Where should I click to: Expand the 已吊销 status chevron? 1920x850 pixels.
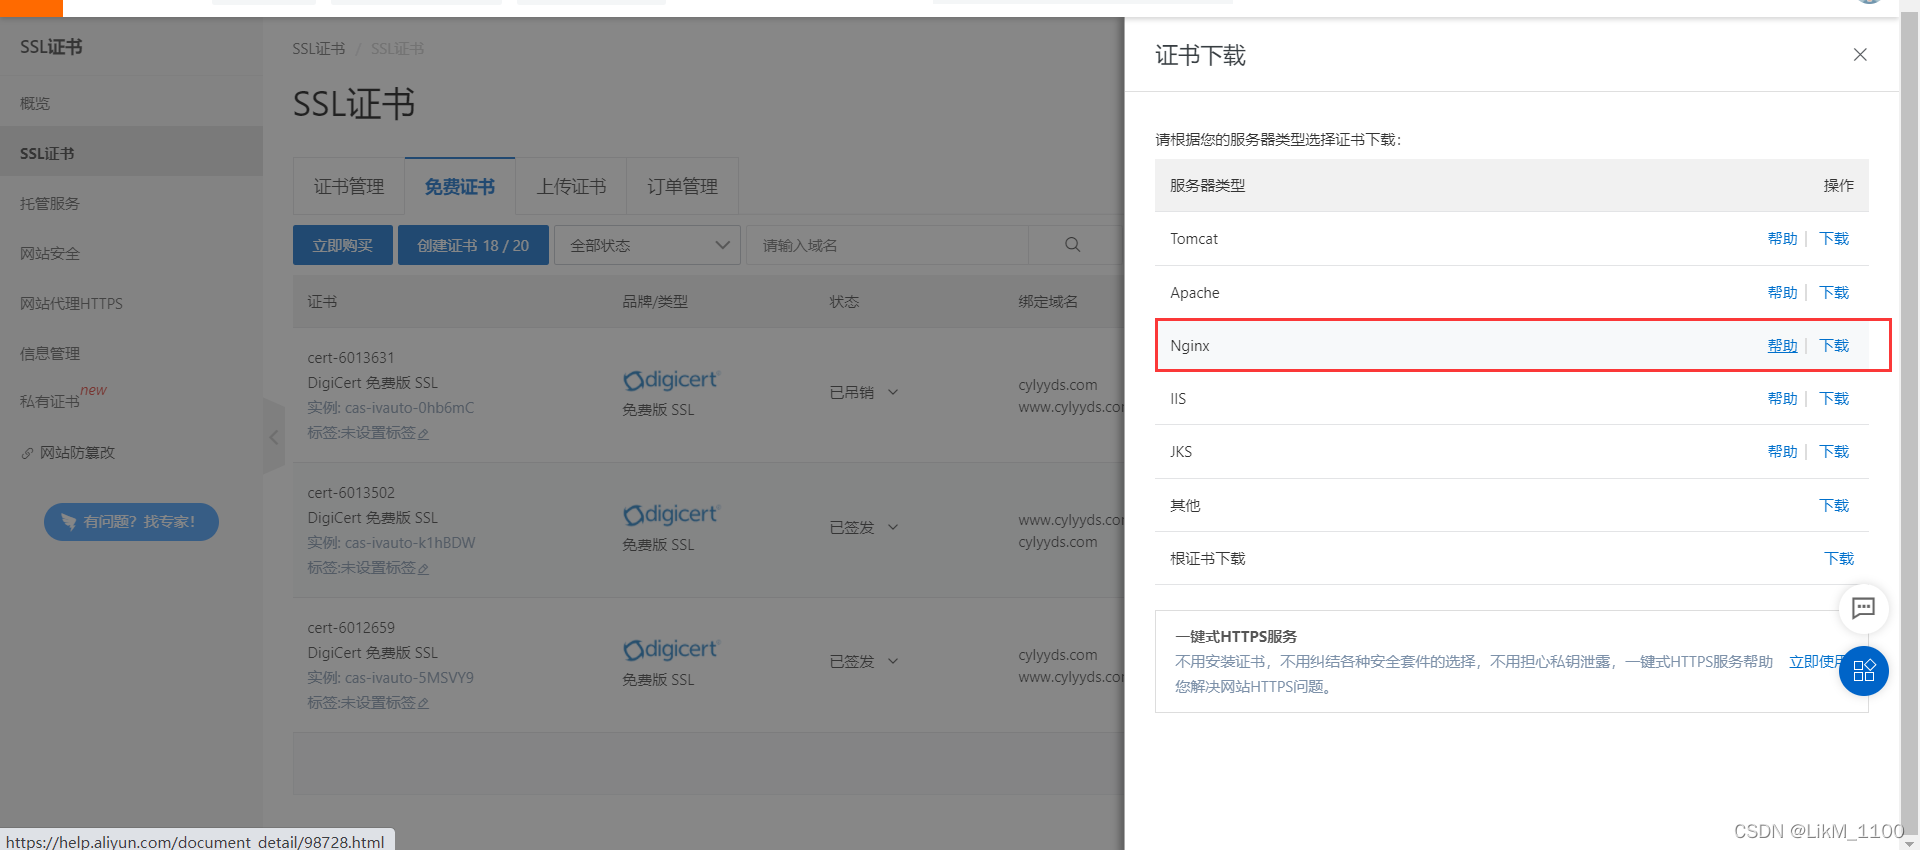[893, 392]
